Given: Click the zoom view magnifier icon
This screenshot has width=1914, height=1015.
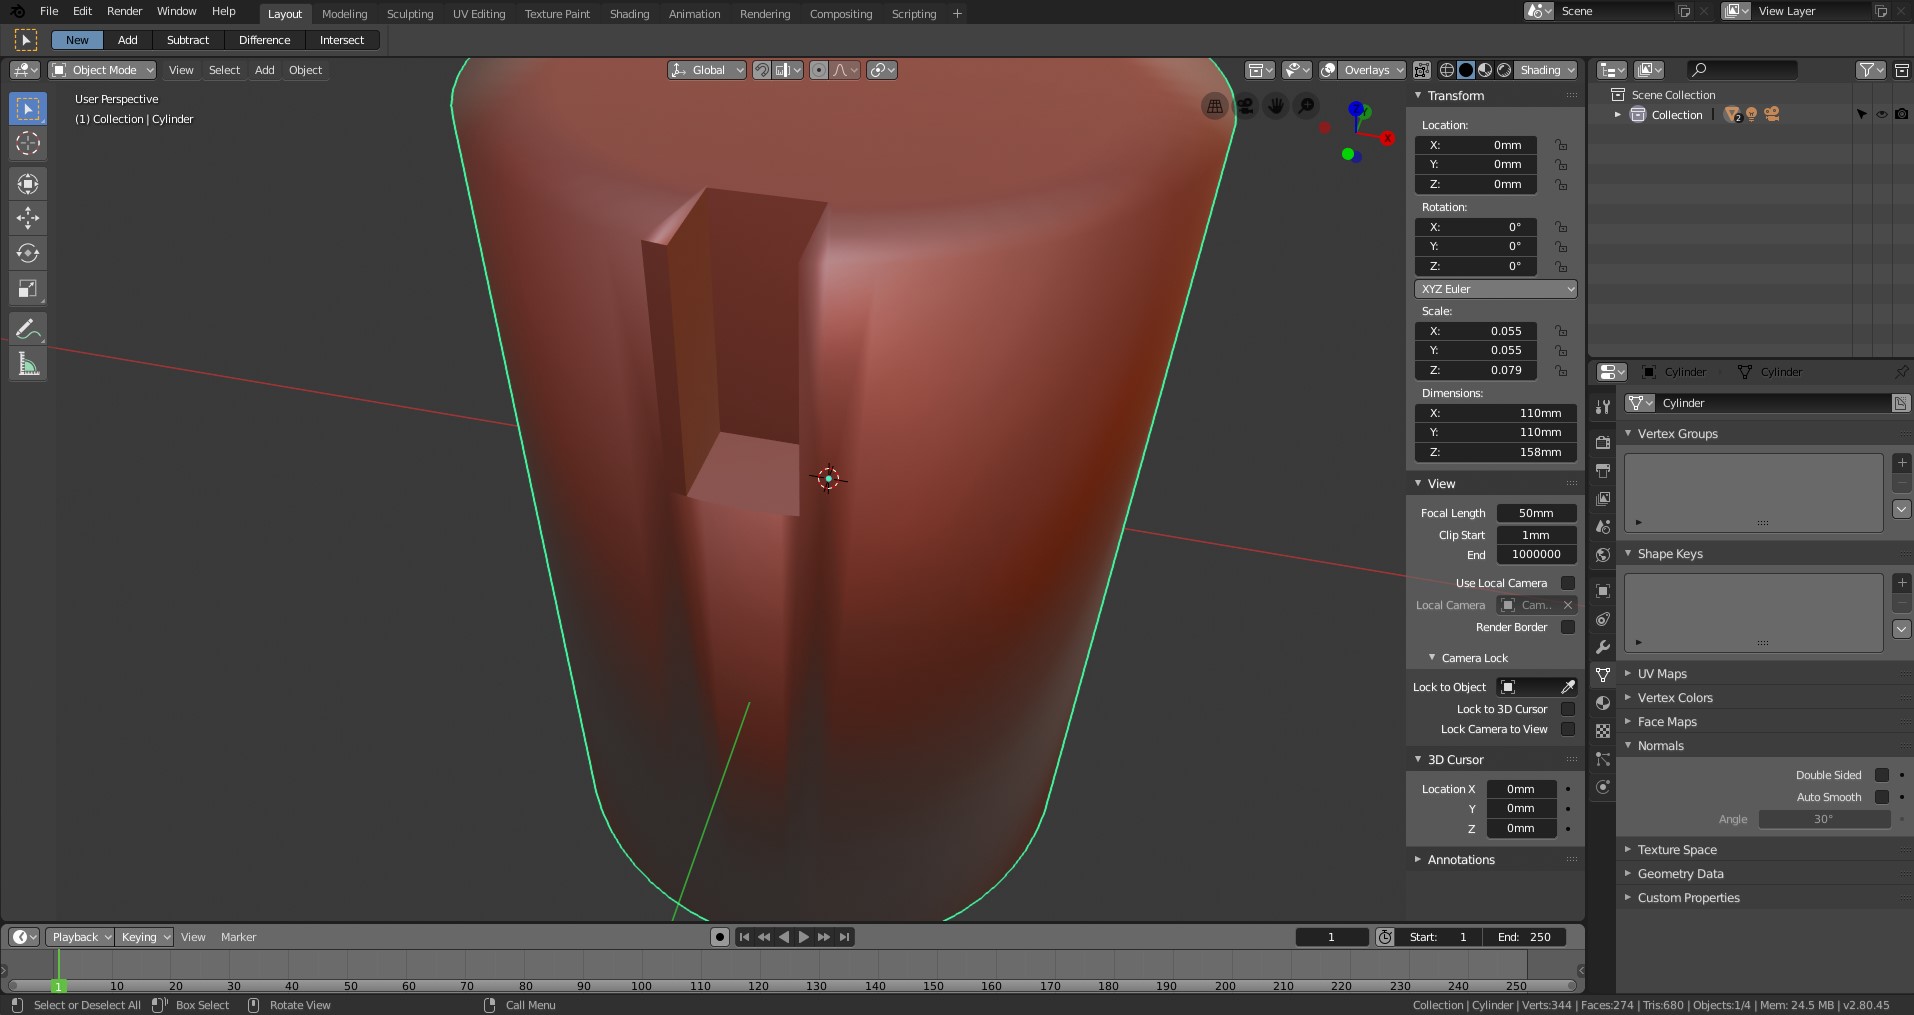Looking at the screenshot, I should pos(1307,106).
